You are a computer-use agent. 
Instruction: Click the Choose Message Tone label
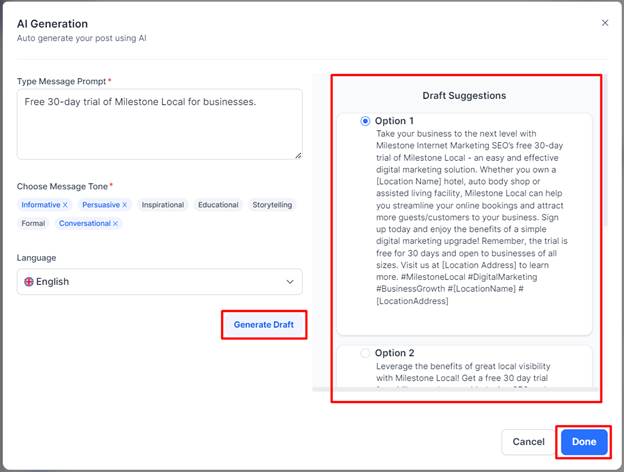62,186
